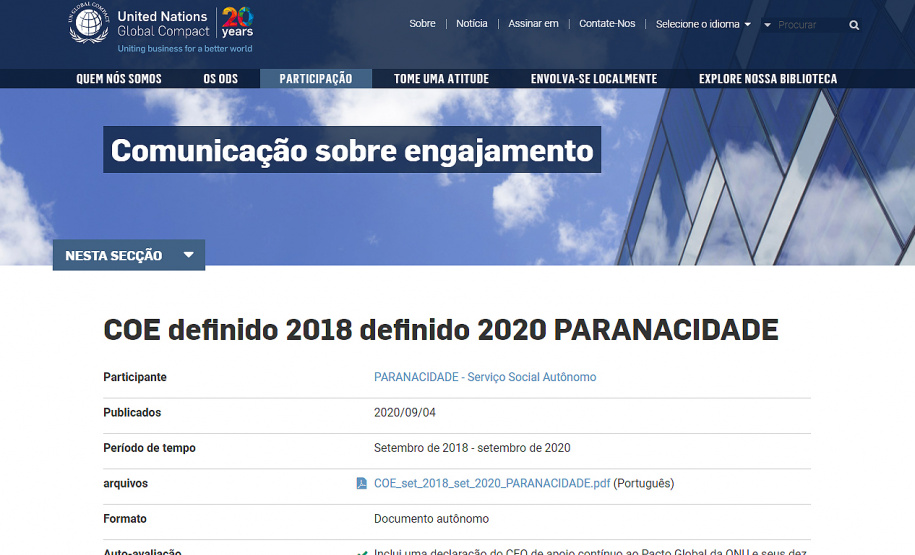Click the Formato row label
This screenshot has width=915, height=555.
[x=125, y=519]
